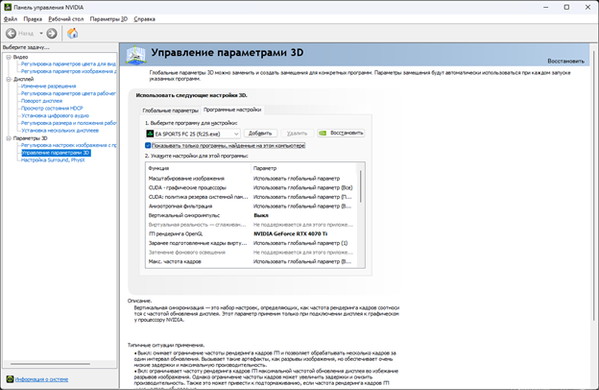
Task: Open Поворот дисплея in the tree
Action: 42,101
